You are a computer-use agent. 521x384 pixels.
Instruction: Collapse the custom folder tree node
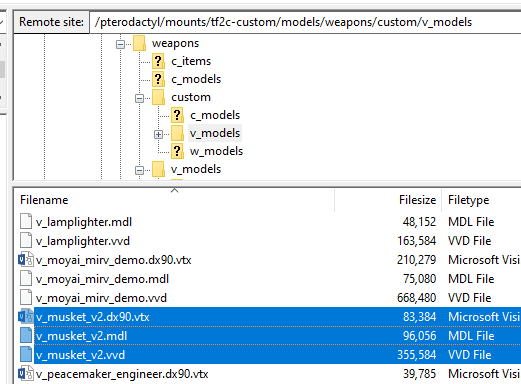click(x=139, y=98)
